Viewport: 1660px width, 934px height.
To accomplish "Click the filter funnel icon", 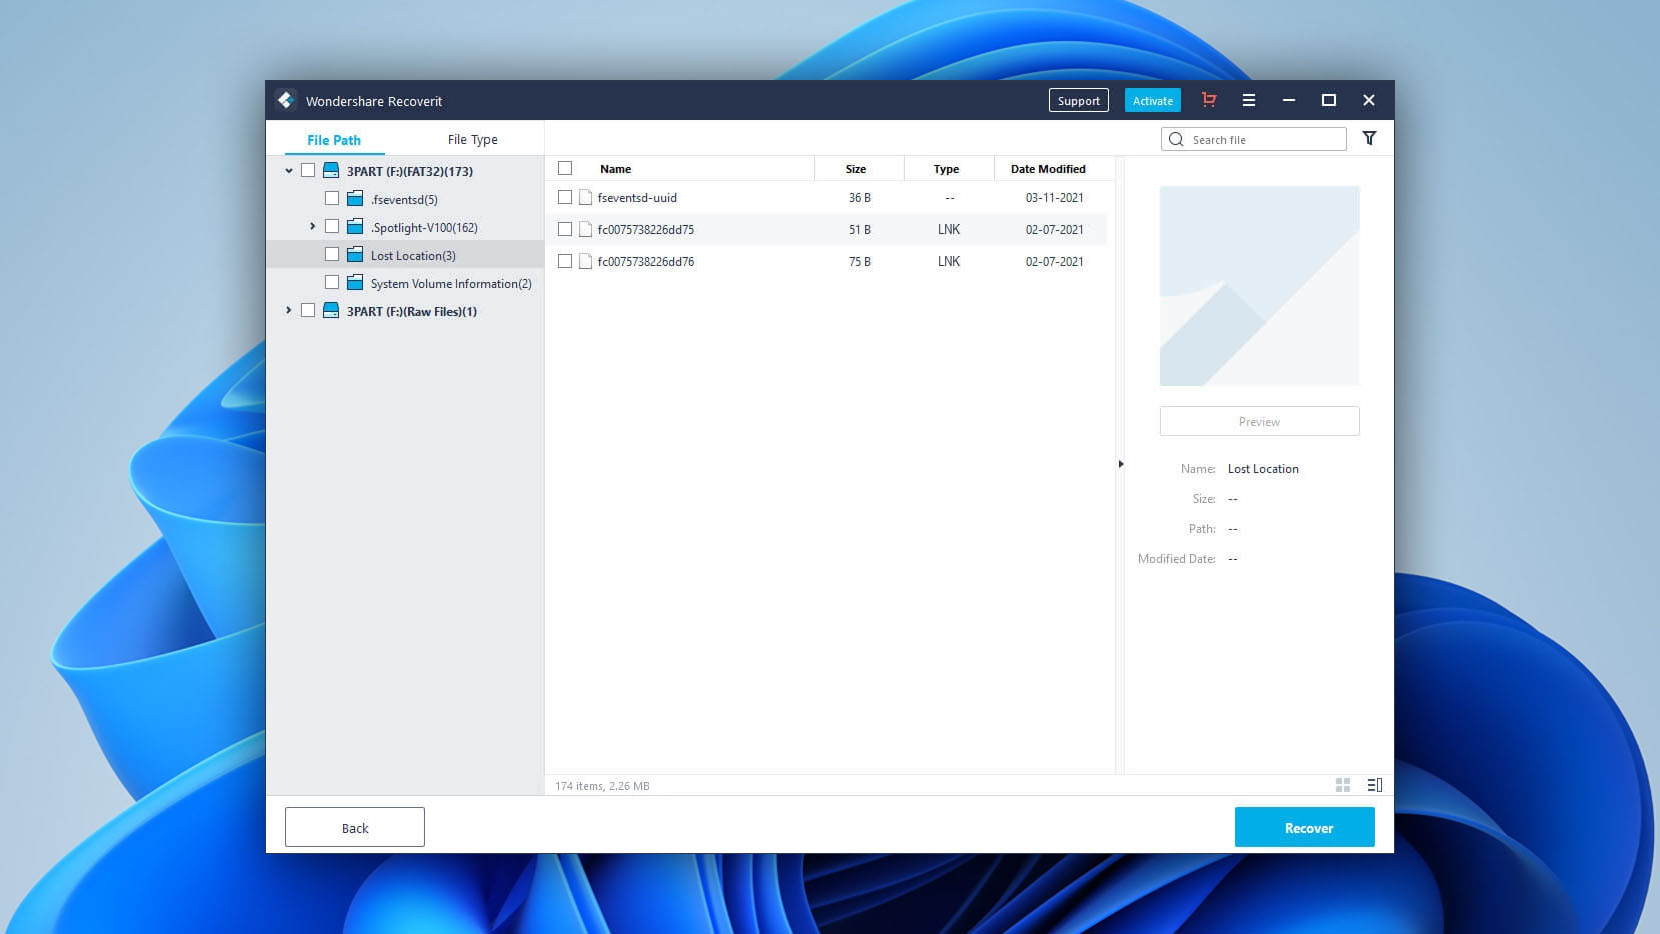I will pyautogui.click(x=1369, y=139).
